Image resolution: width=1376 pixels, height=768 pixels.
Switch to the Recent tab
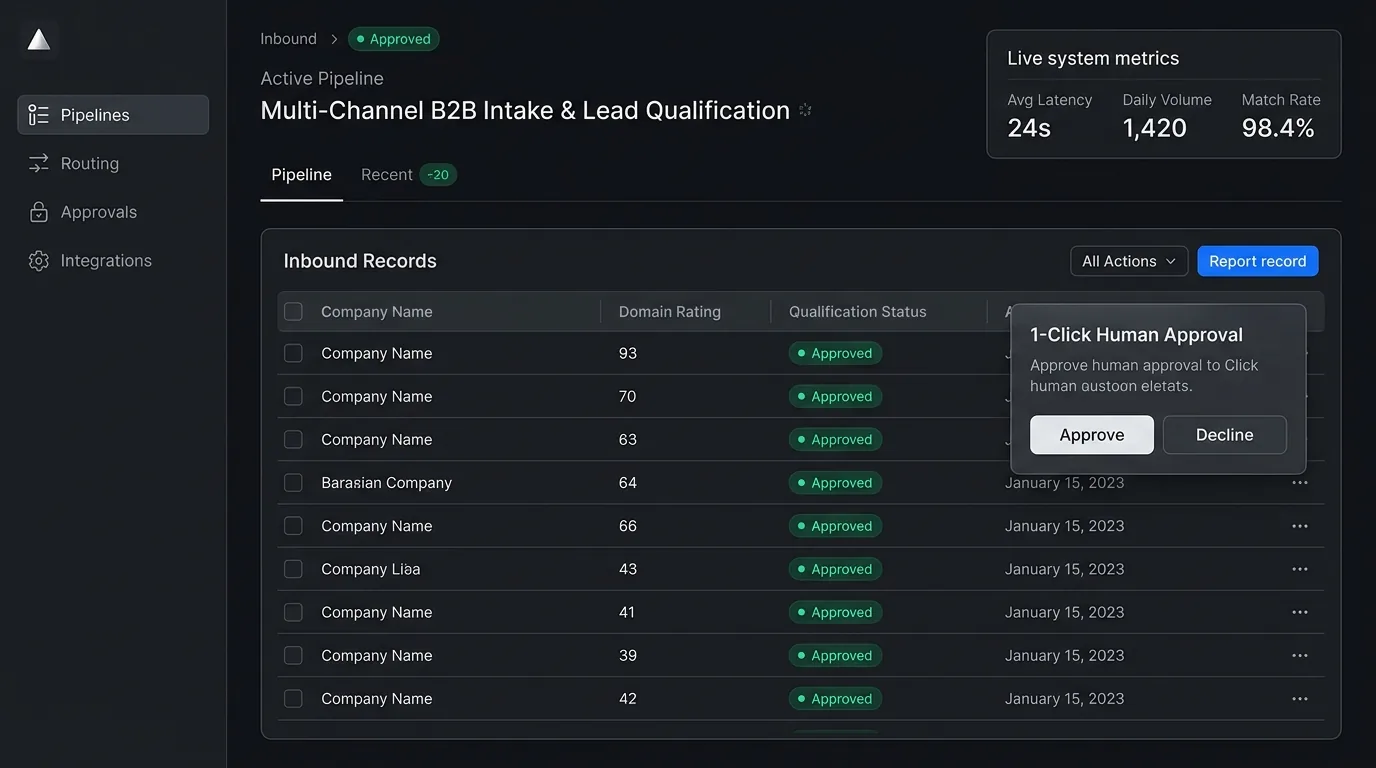tap(408, 175)
